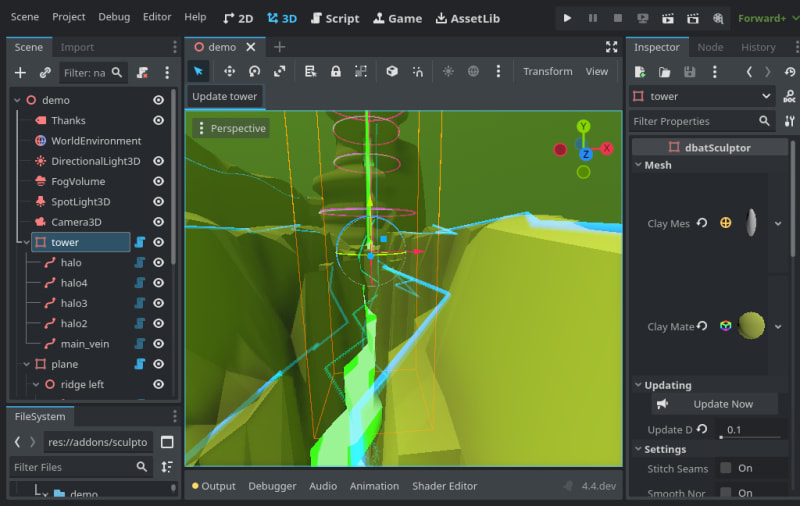Toggle visibility of Camera3D node
800x506 pixels.
click(158, 222)
